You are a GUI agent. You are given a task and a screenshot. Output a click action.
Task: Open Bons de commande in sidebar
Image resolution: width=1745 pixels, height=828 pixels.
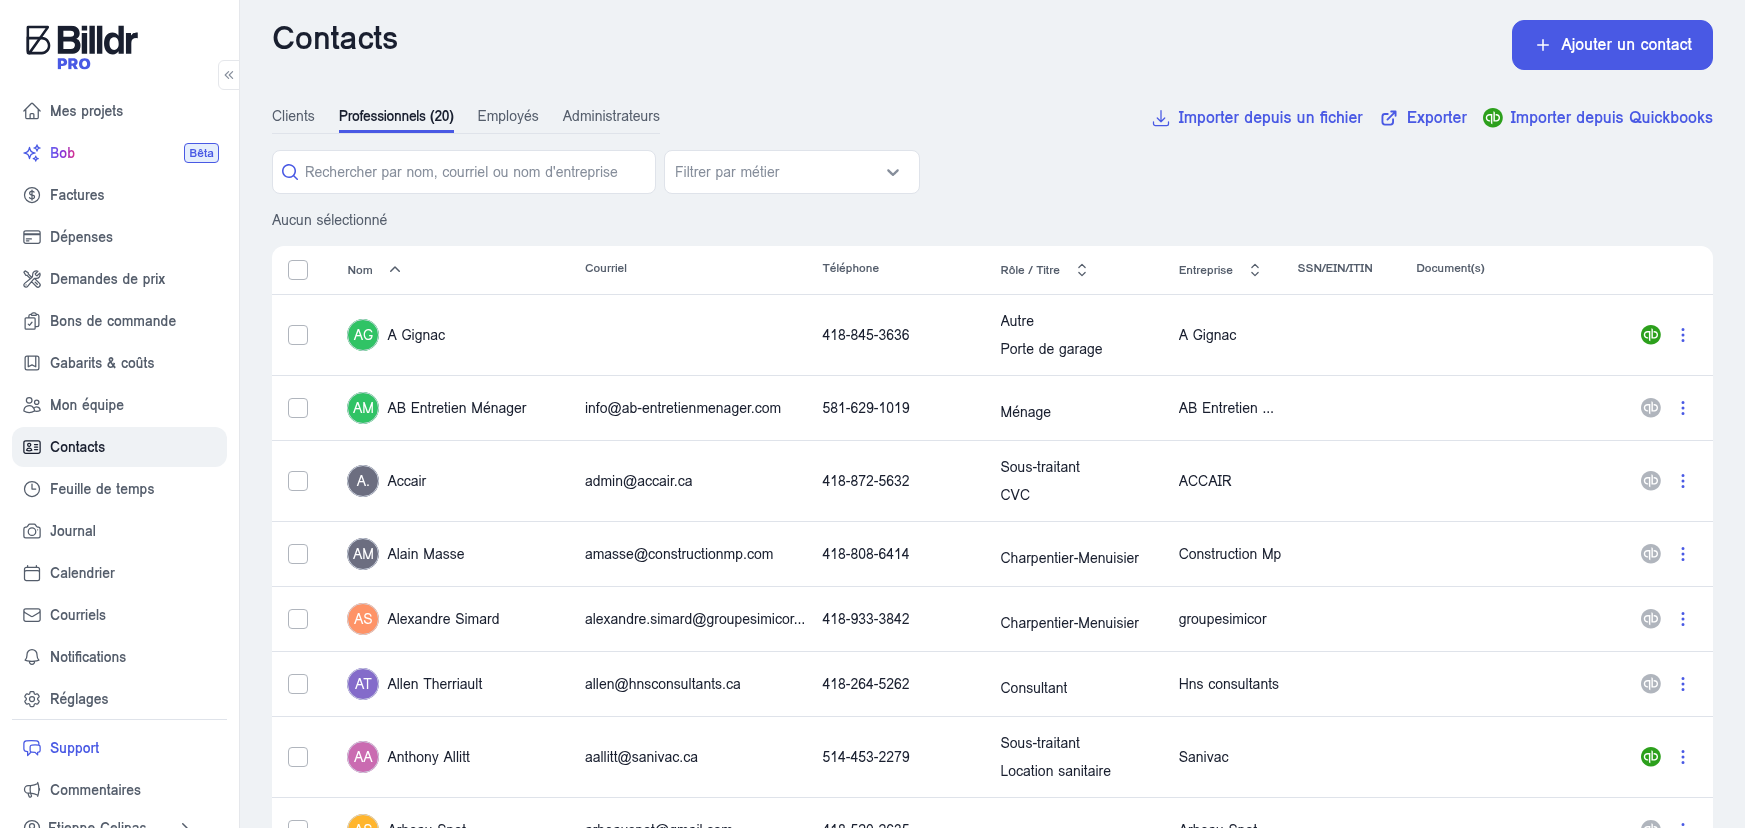[x=119, y=321]
